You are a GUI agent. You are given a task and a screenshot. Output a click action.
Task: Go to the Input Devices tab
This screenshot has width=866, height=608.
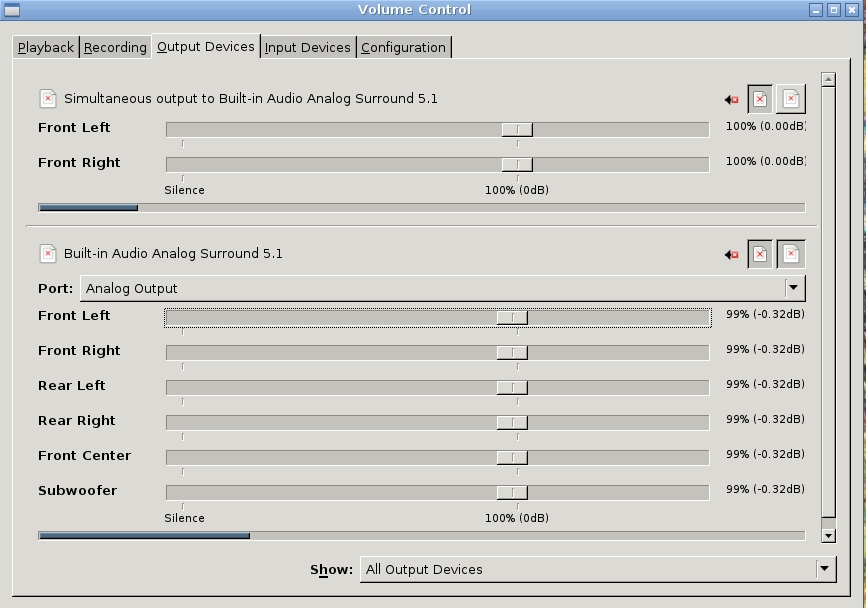(x=307, y=47)
